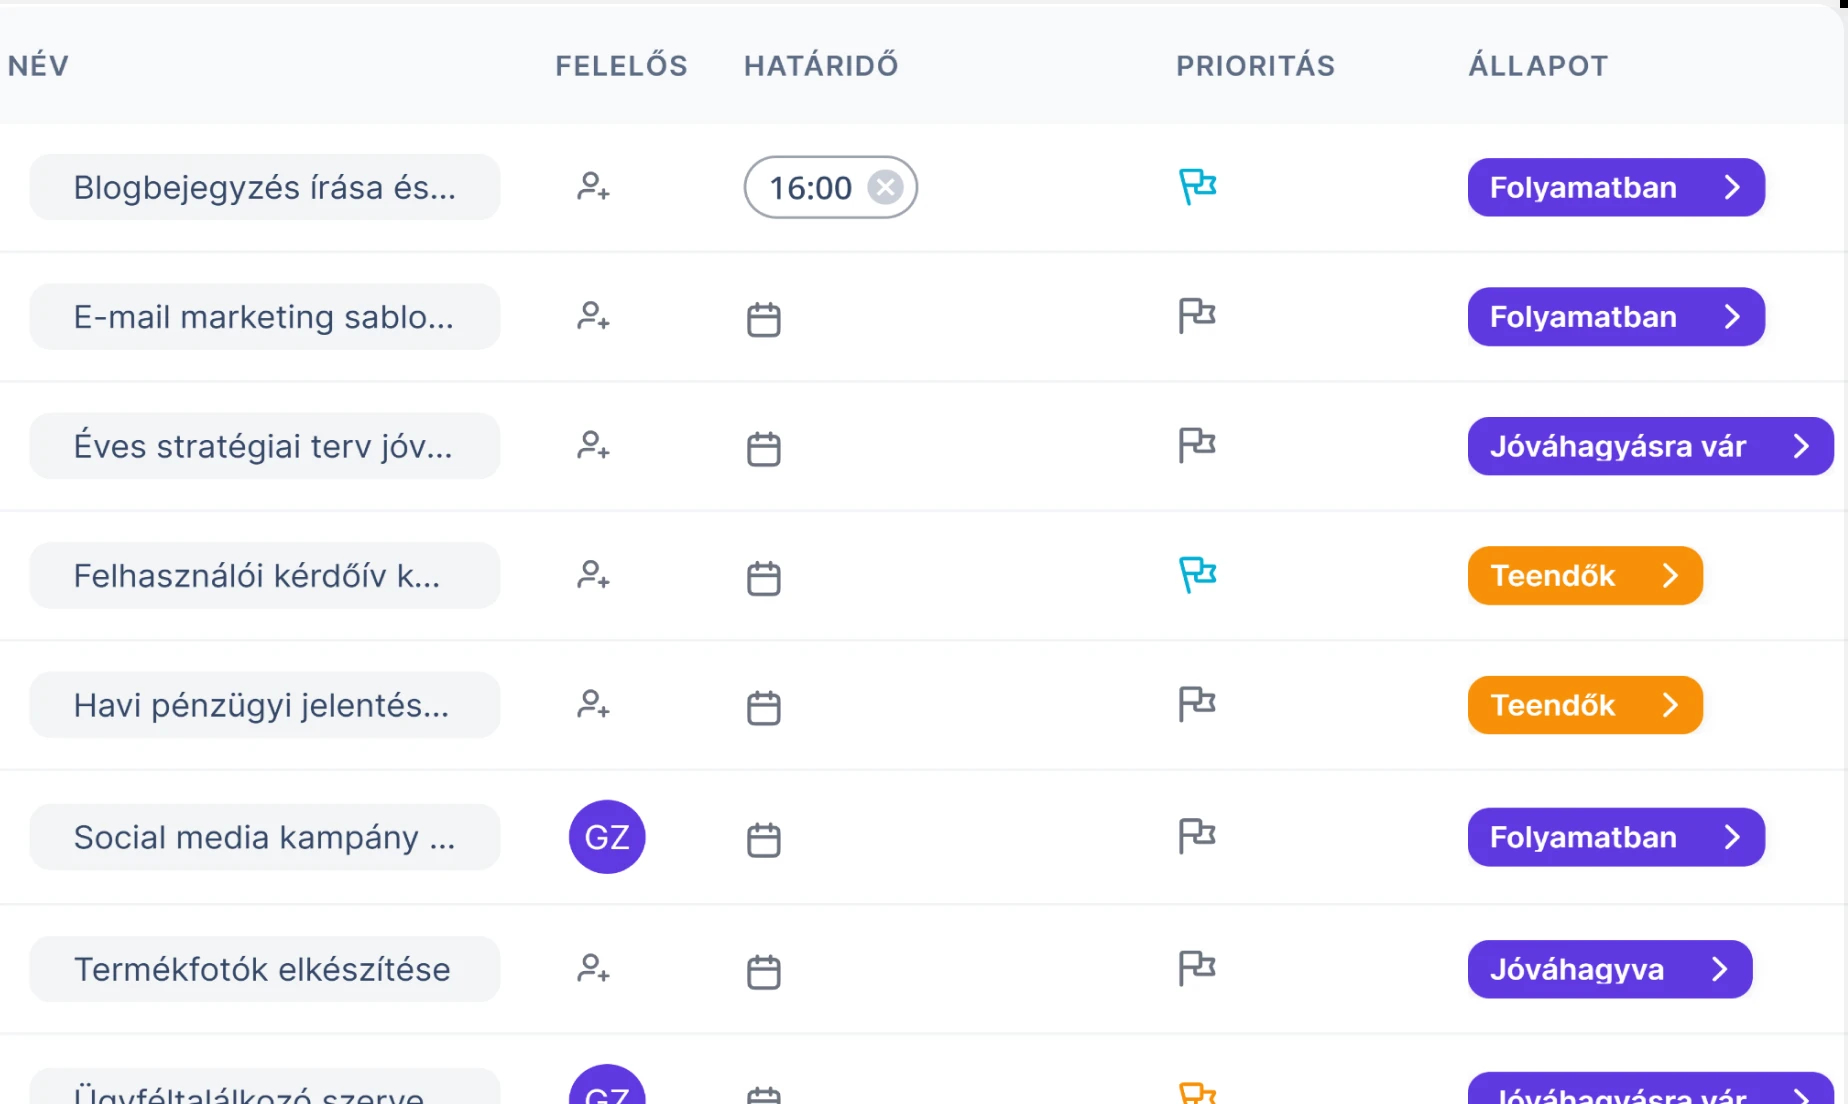The height and width of the screenshot is (1104, 1848).
Task: Click the Jóváhagyva status button
Action: pyautogui.click(x=1609, y=969)
